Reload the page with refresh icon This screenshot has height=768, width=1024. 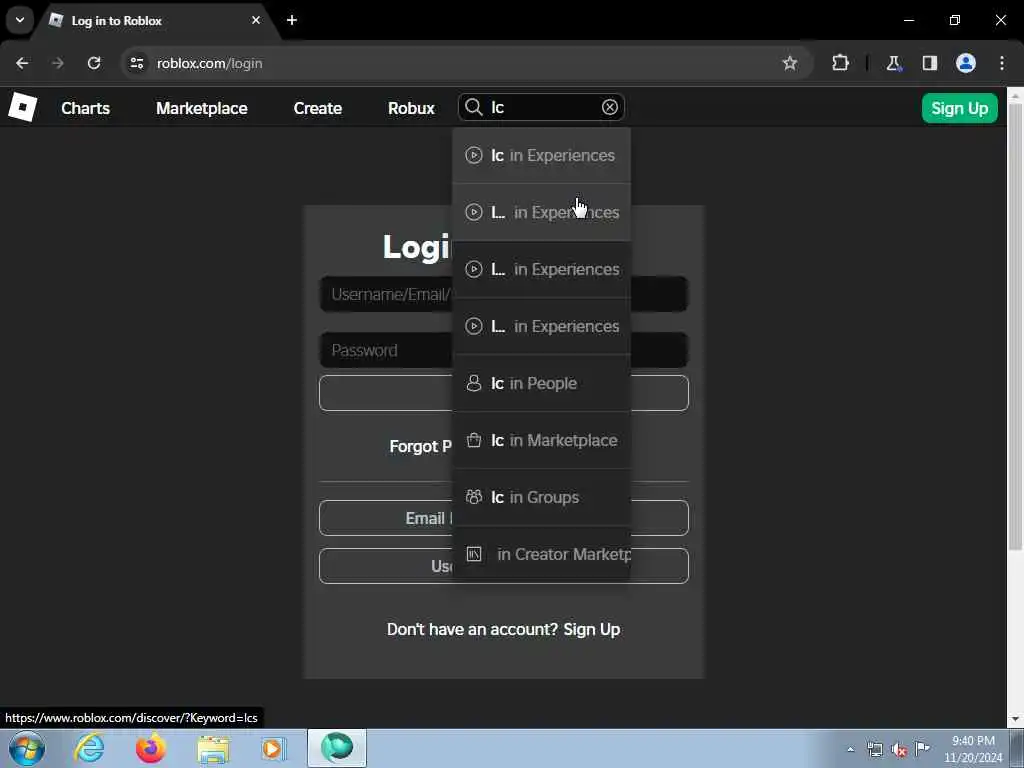click(94, 63)
